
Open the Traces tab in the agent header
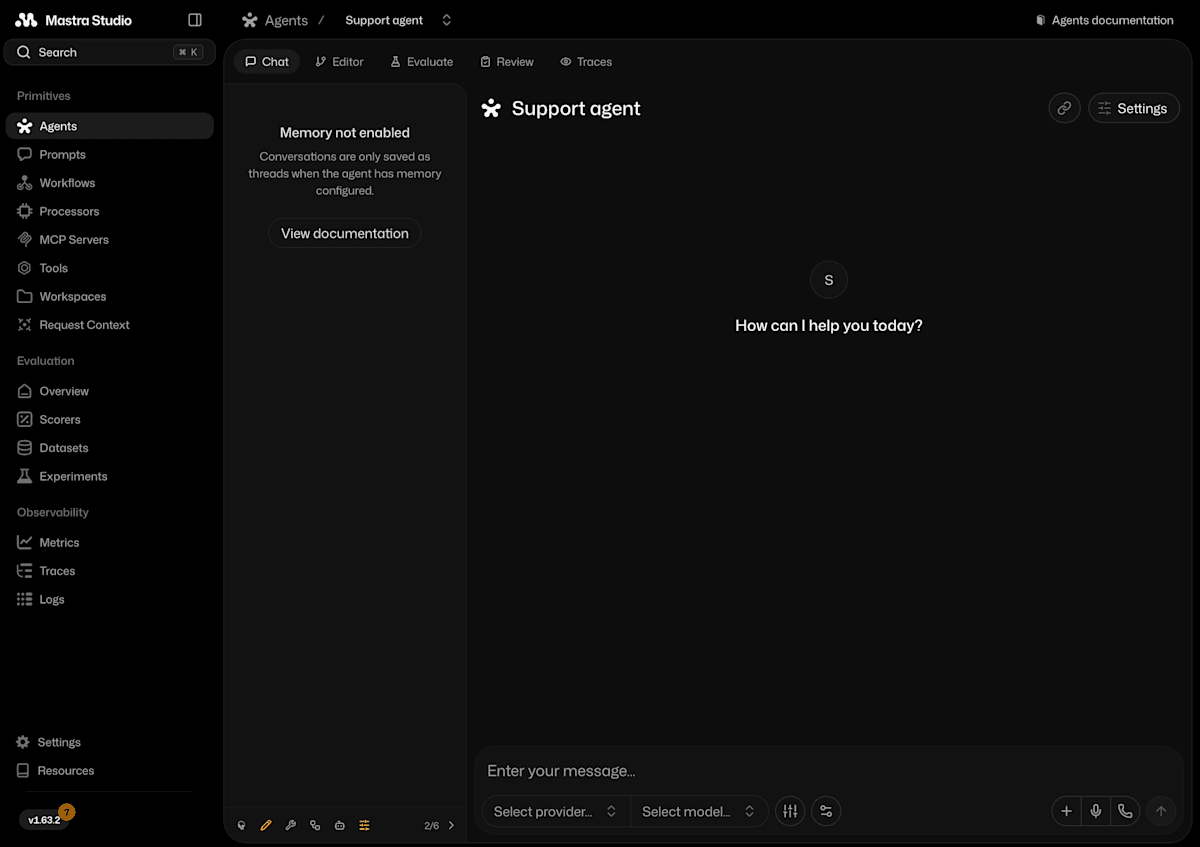[586, 62]
